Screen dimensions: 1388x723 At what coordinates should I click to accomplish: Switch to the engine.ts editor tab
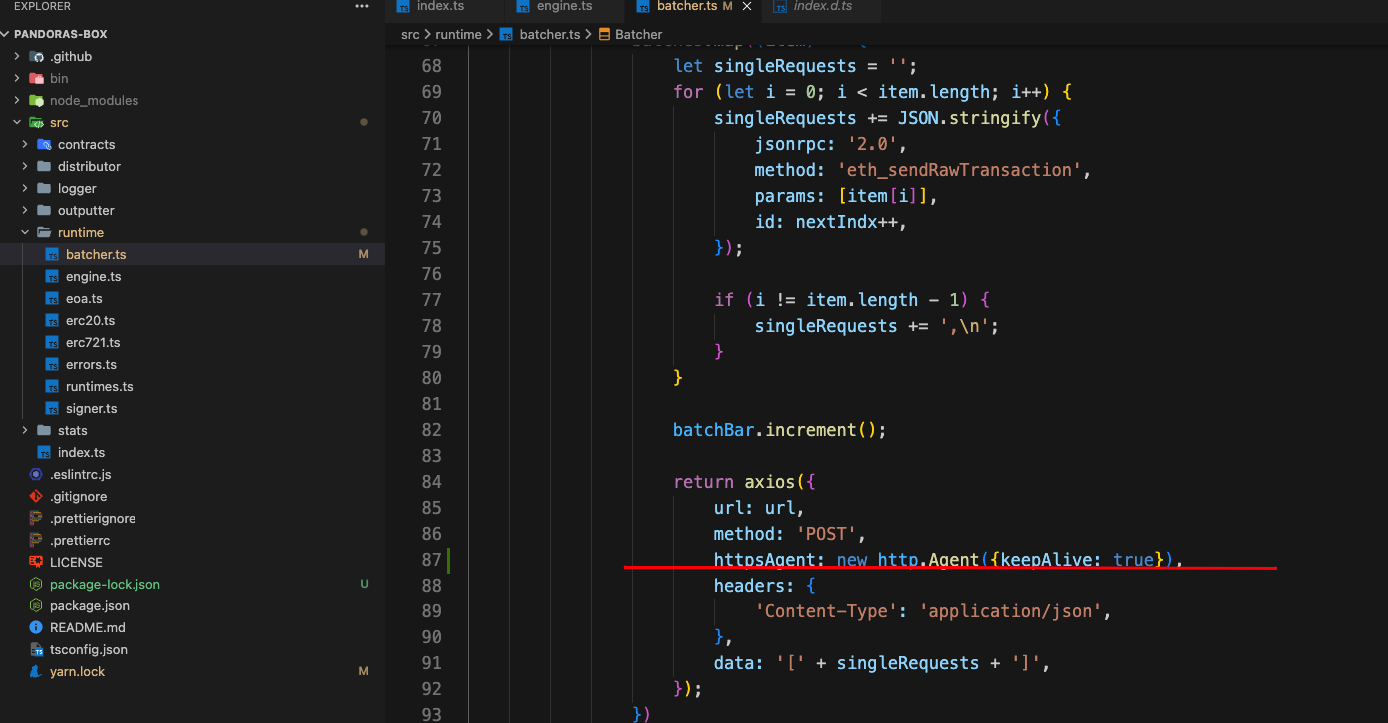click(x=564, y=6)
